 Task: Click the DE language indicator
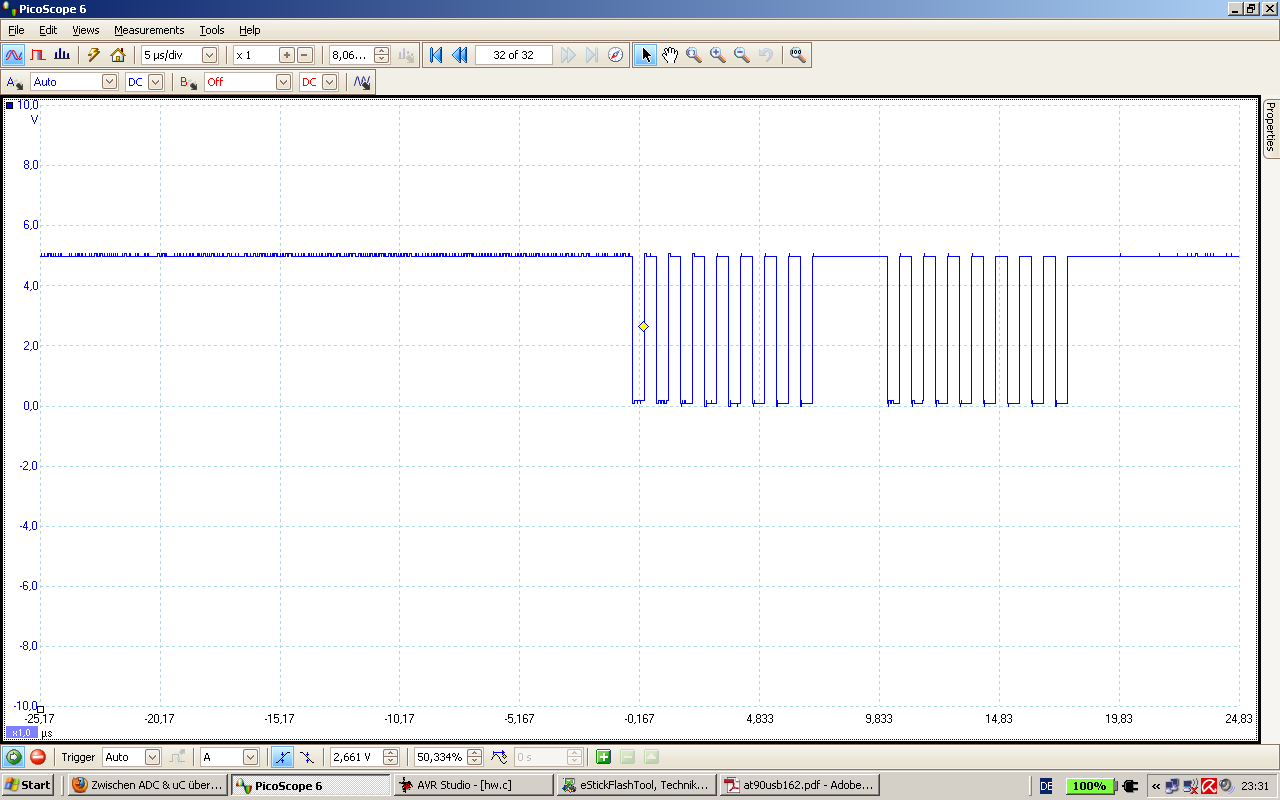(1046, 786)
